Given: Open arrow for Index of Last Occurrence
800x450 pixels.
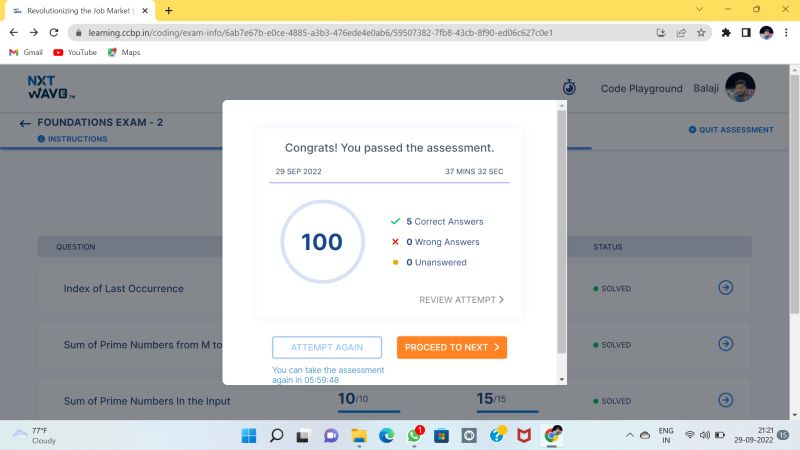Looking at the screenshot, I should coord(726,288).
